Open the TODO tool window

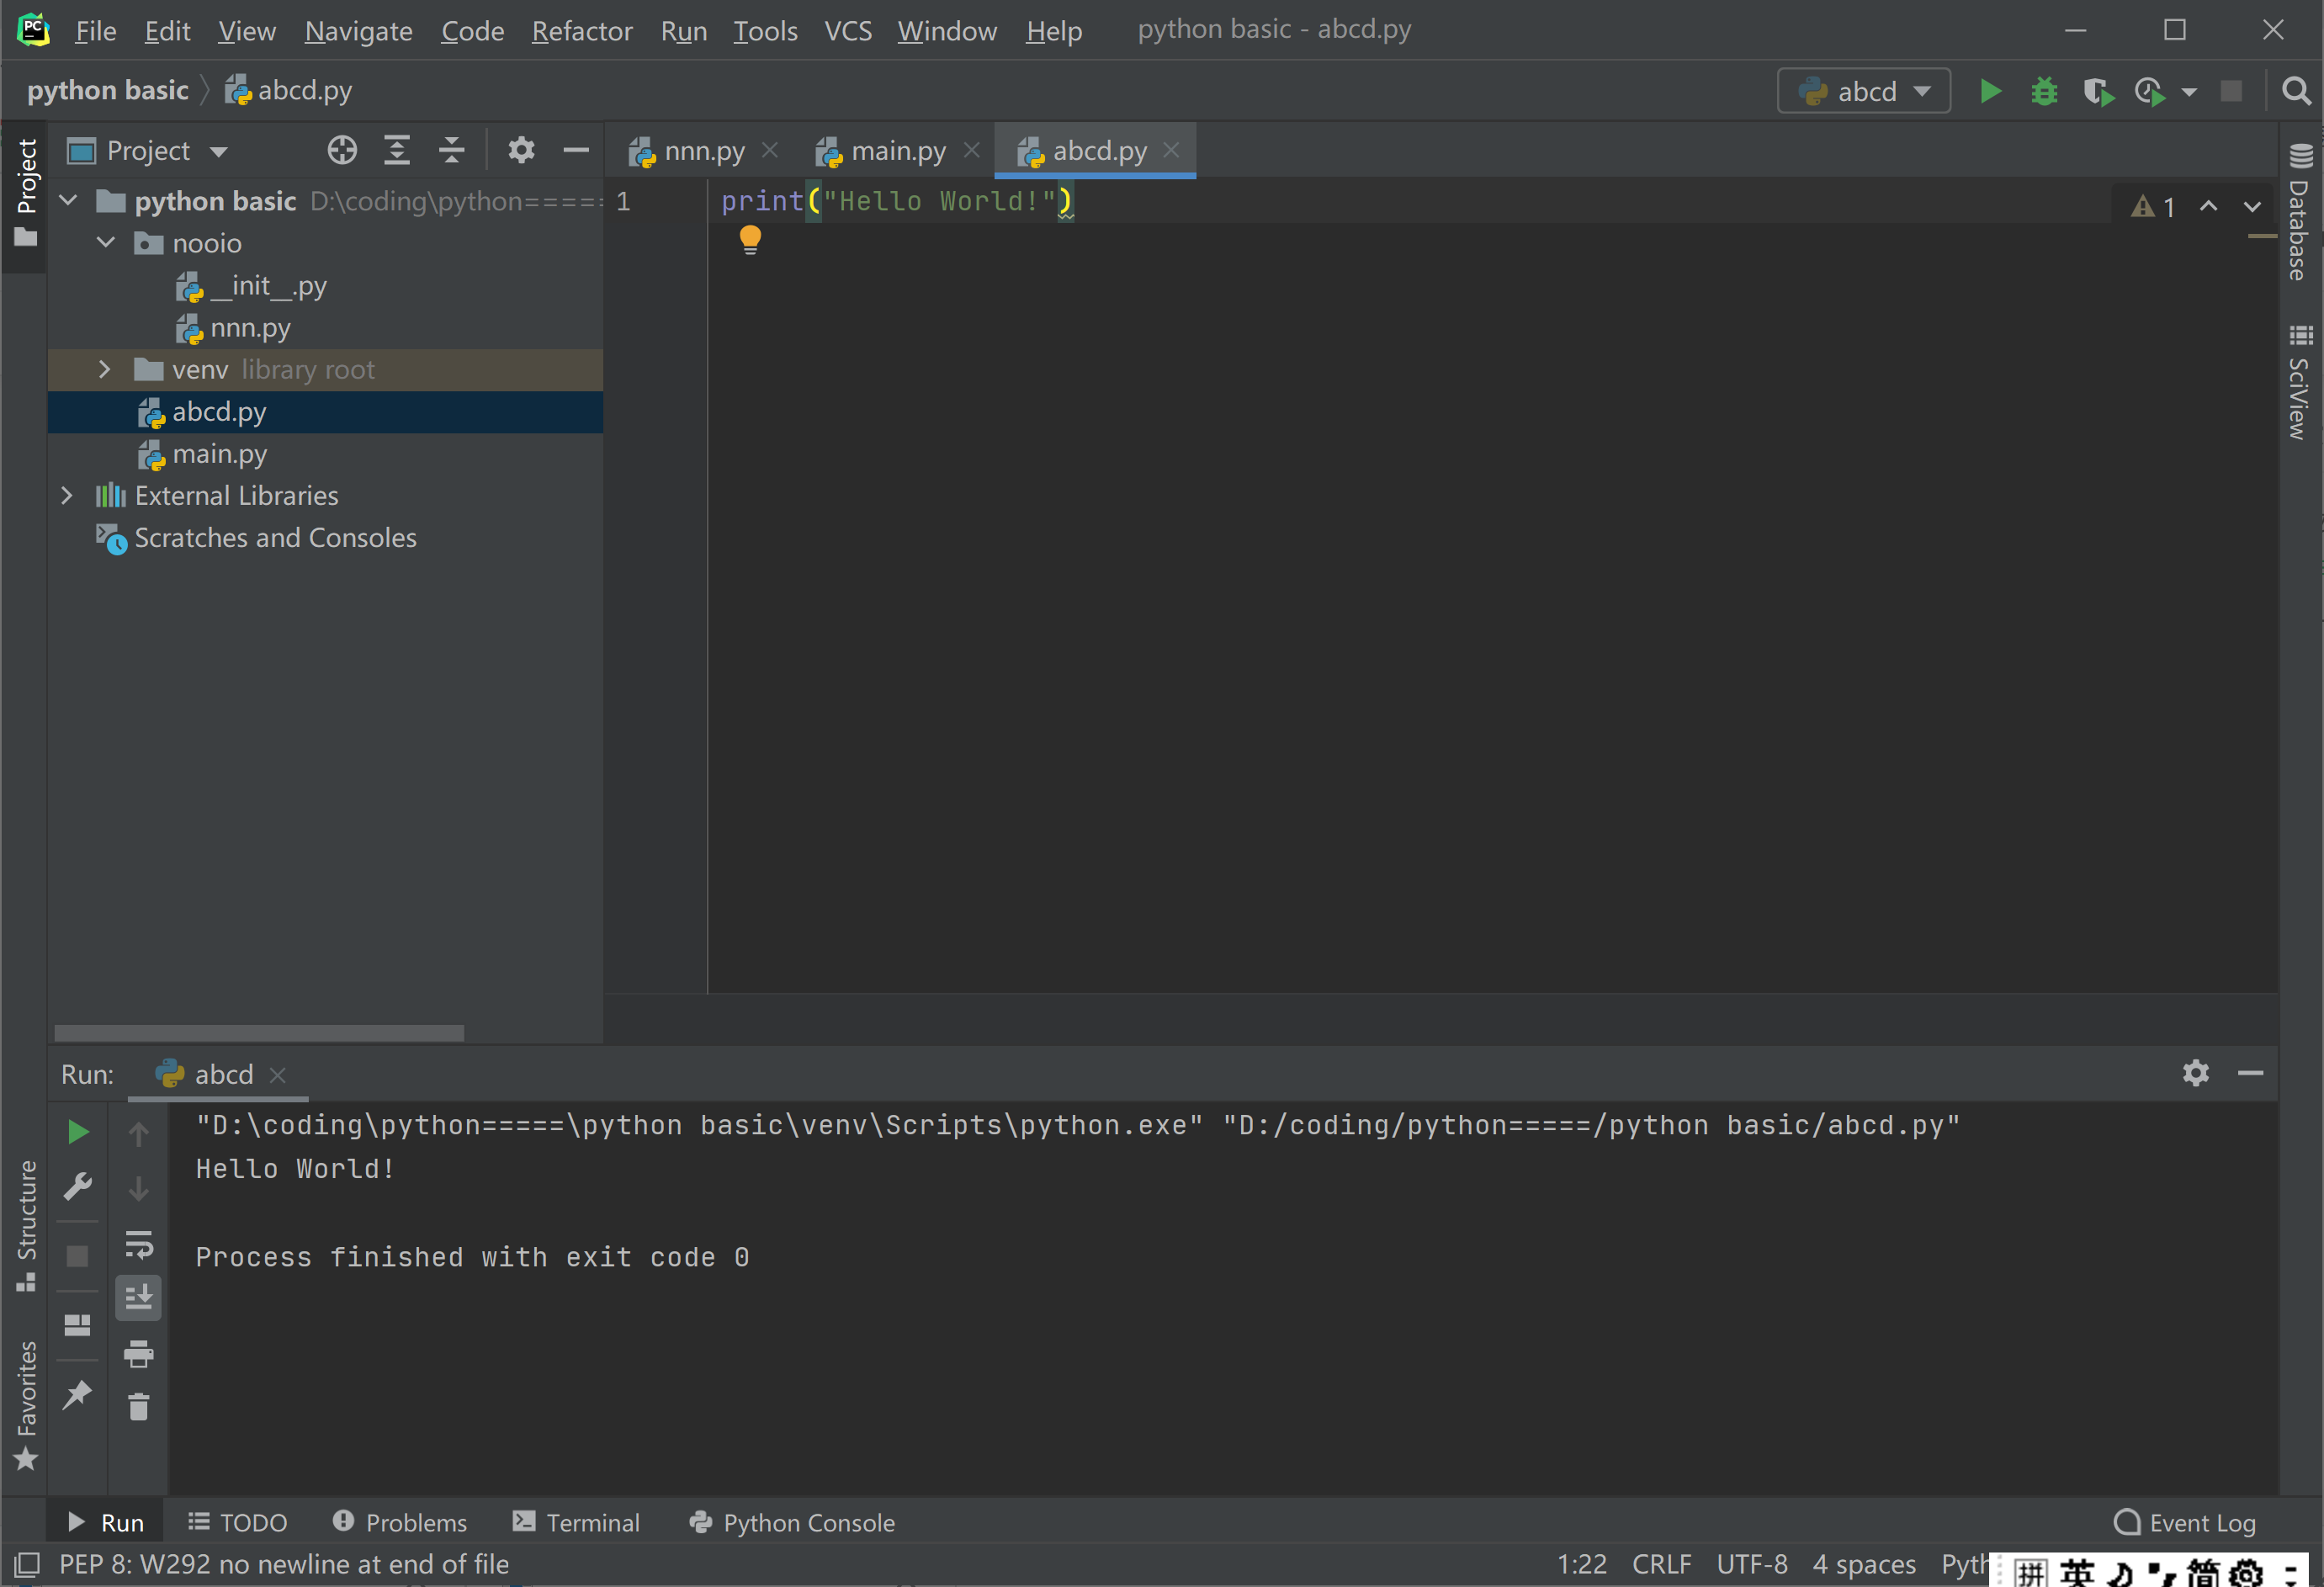pos(238,1522)
